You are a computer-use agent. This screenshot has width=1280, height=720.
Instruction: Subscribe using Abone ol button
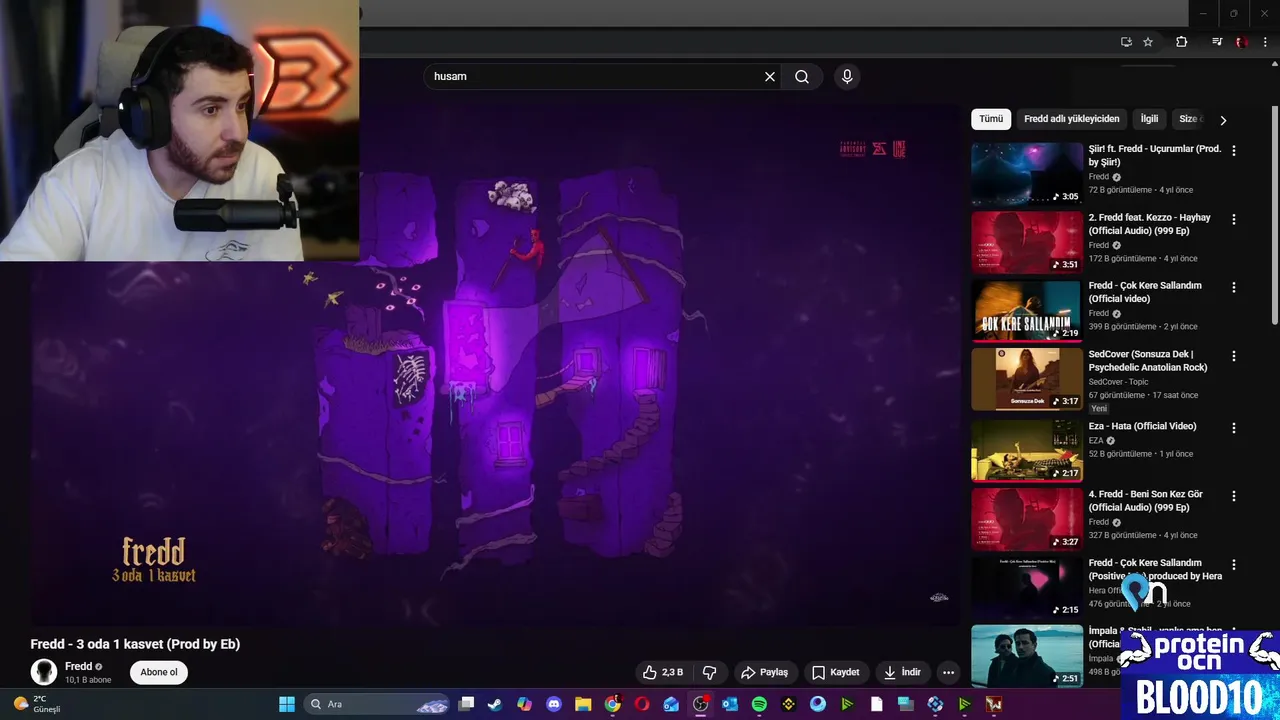tap(159, 672)
